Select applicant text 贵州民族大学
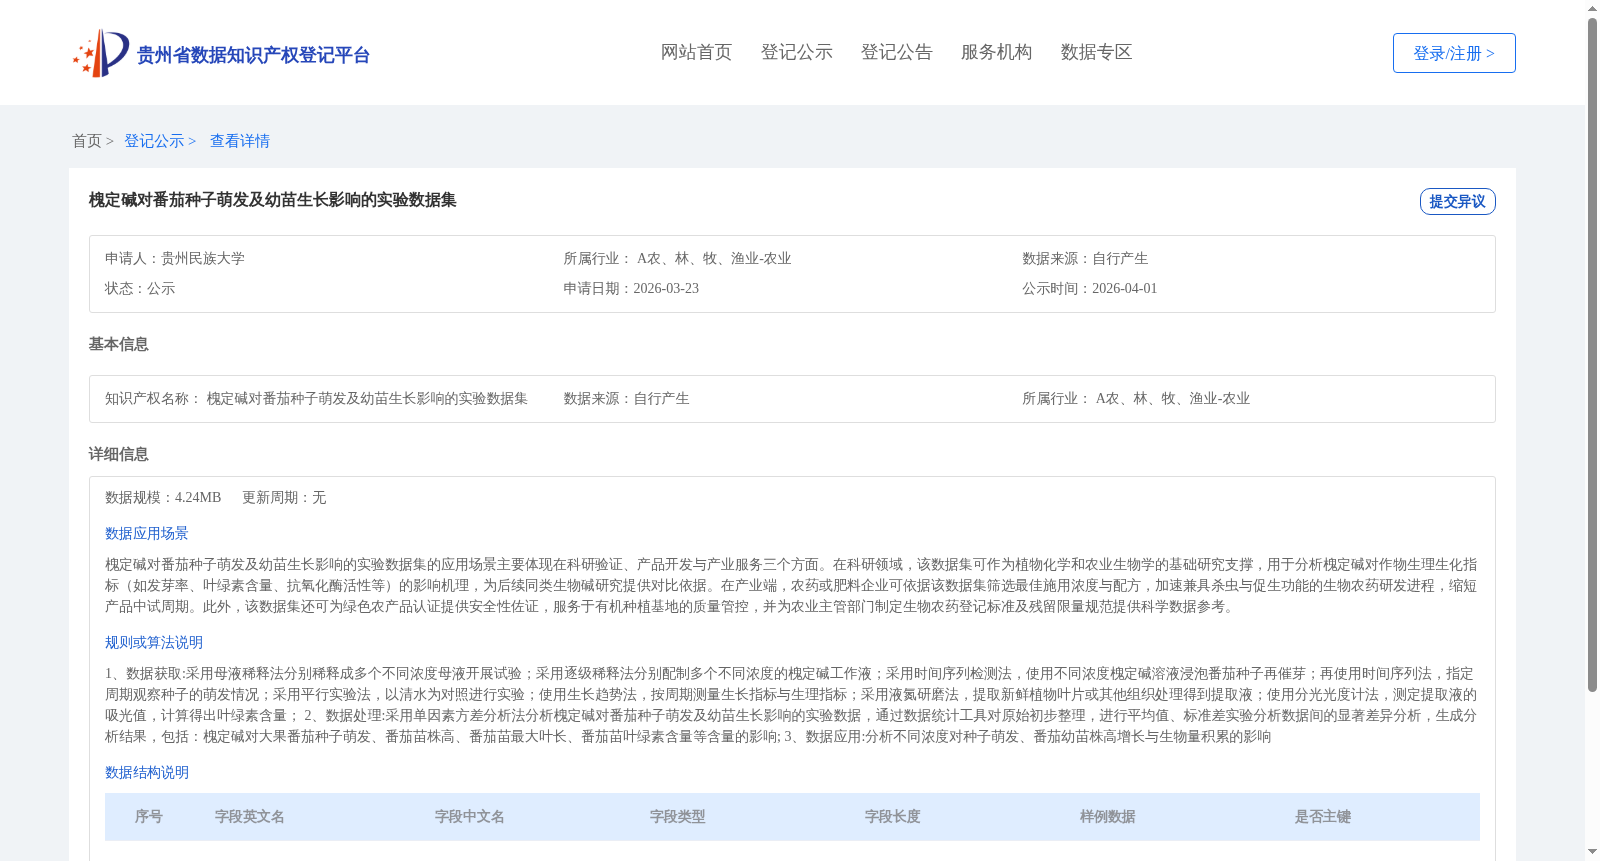The height and width of the screenshot is (861, 1600). 203,258
